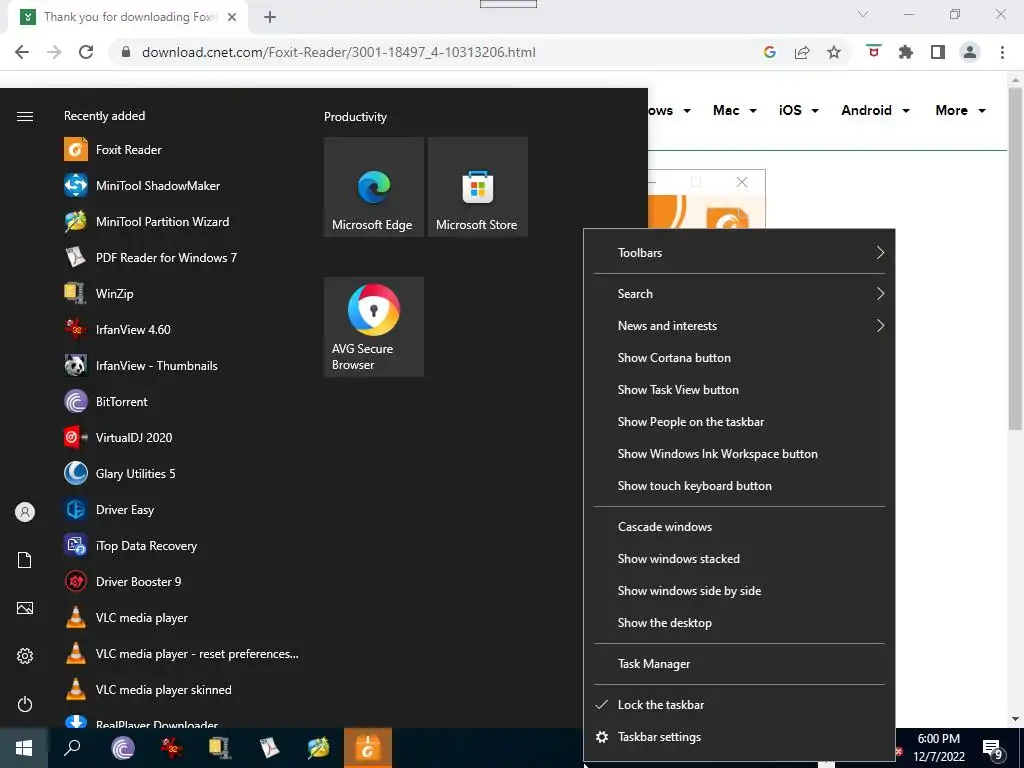Toggle Show Task View button
Screen dimensions: 1024x768
tap(739, 390)
